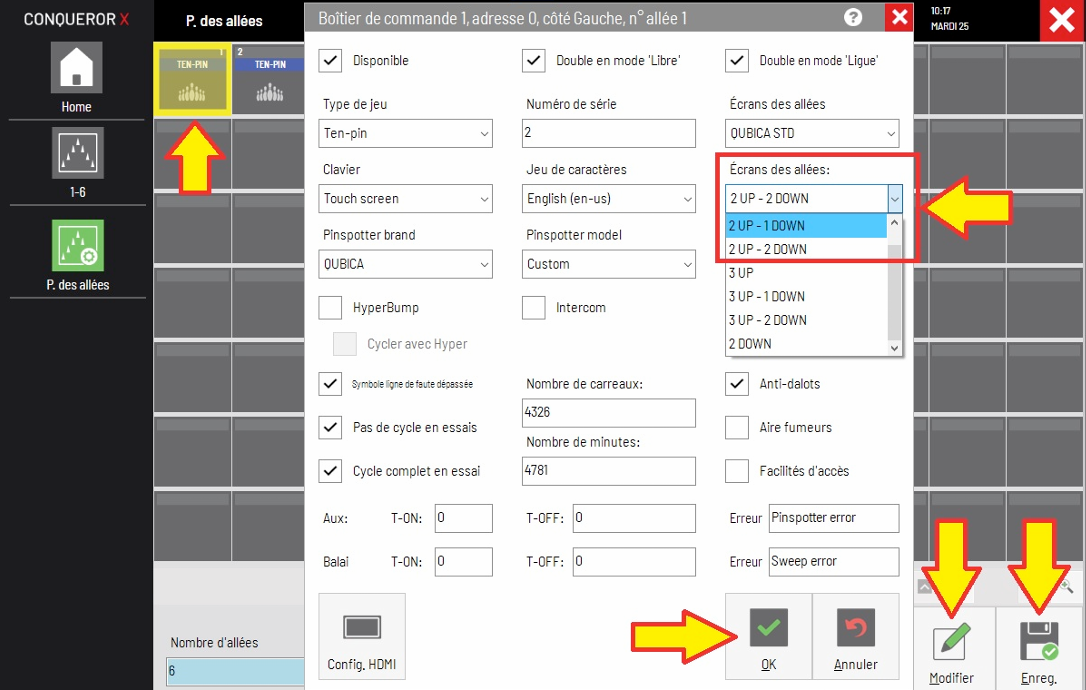Open the Clavier dropdown
This screenshot has width=1086, height=690.
[x=405, y=199]
